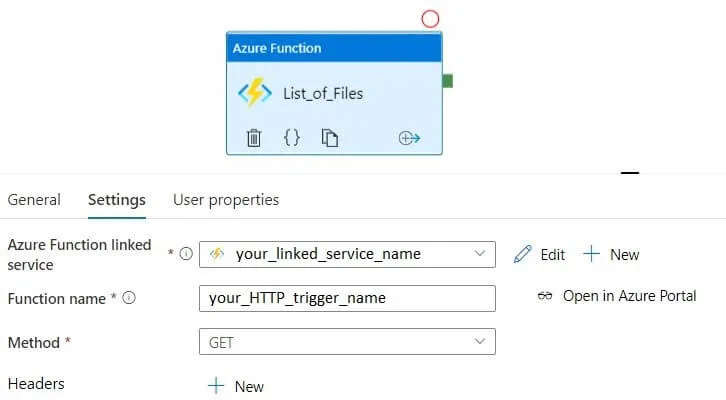Switch to the General tab
This screenshot has height=400, width=726.
click(x=34, y=200)
